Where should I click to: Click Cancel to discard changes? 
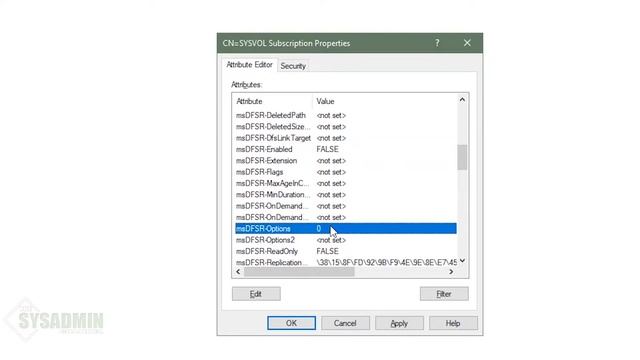point(345,323)
